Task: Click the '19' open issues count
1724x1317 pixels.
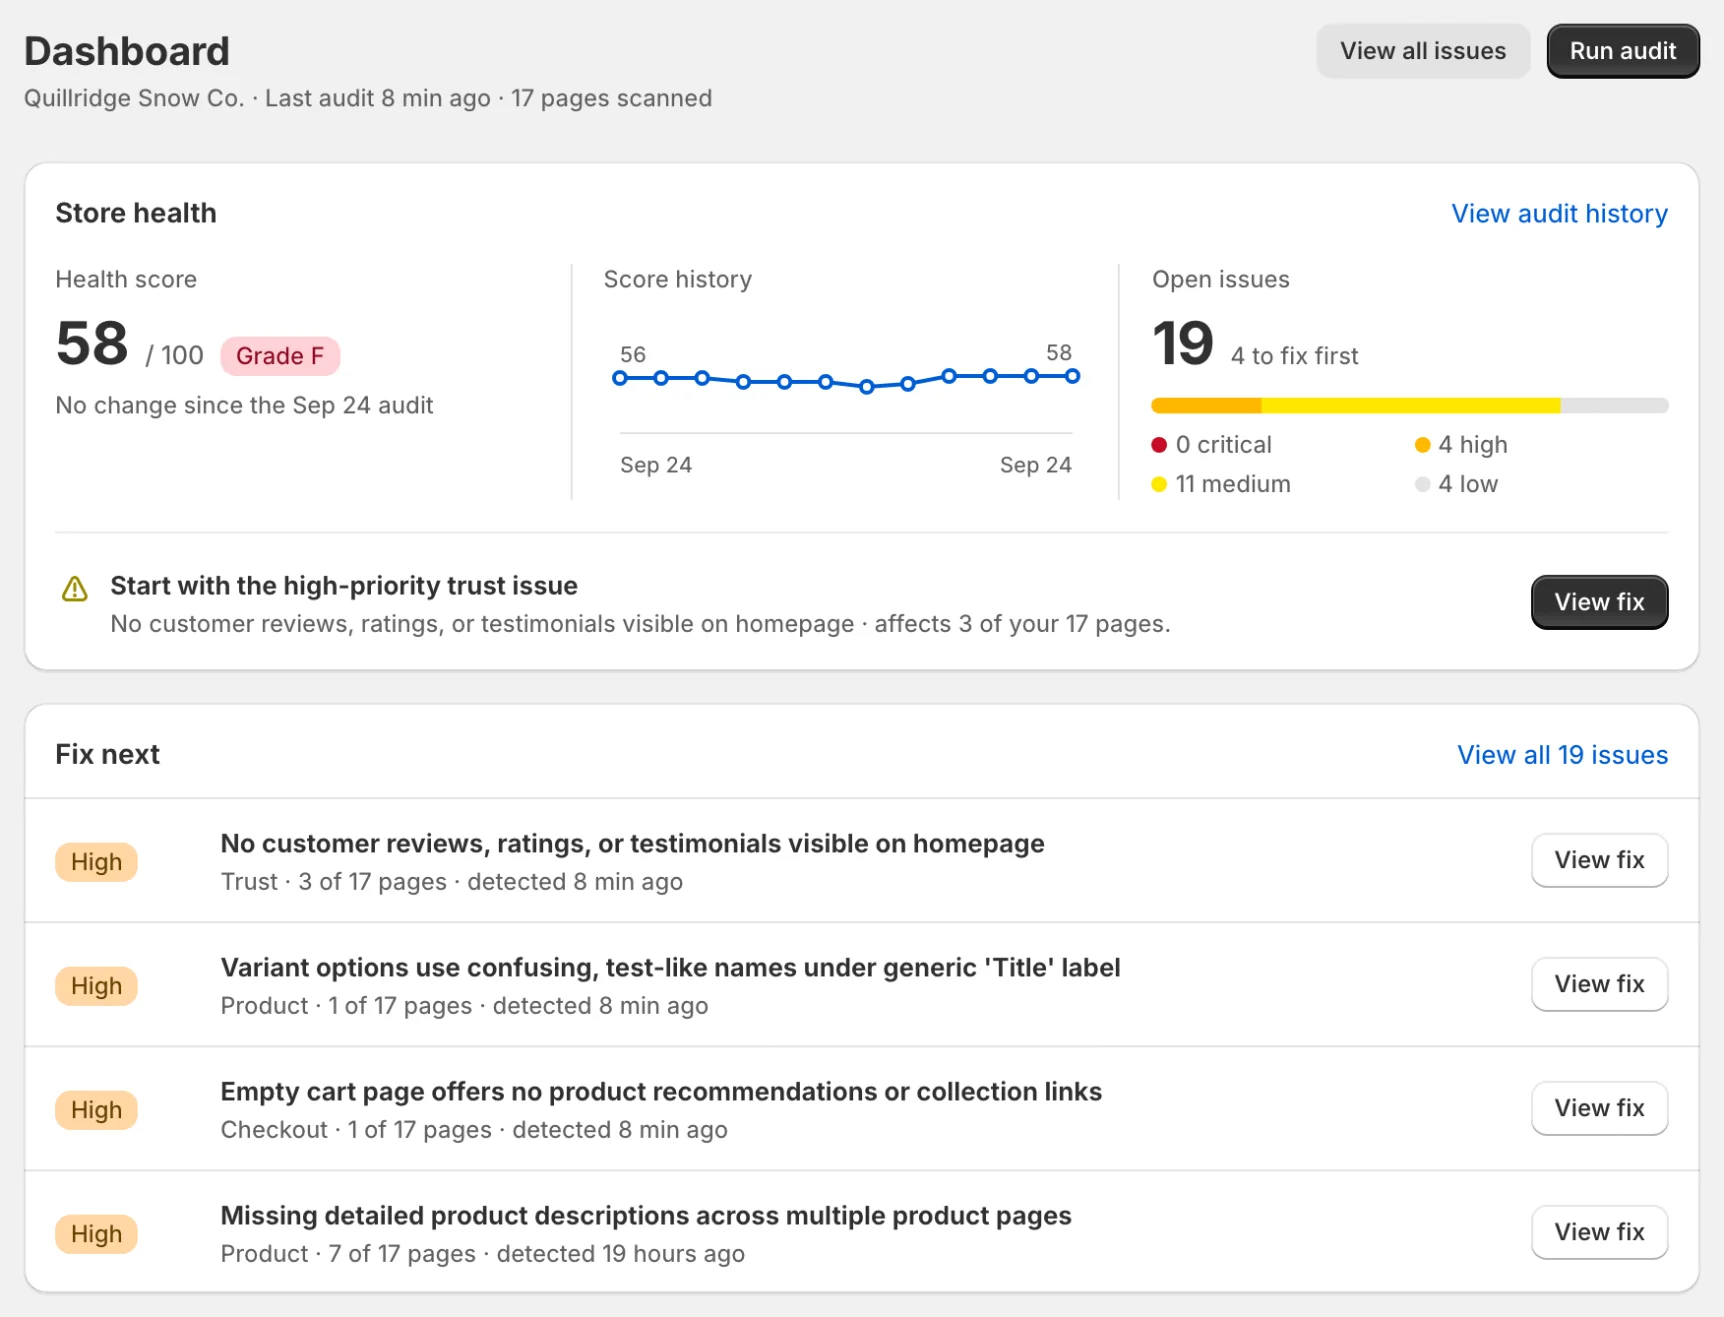Action: (x=1183, y=343)
